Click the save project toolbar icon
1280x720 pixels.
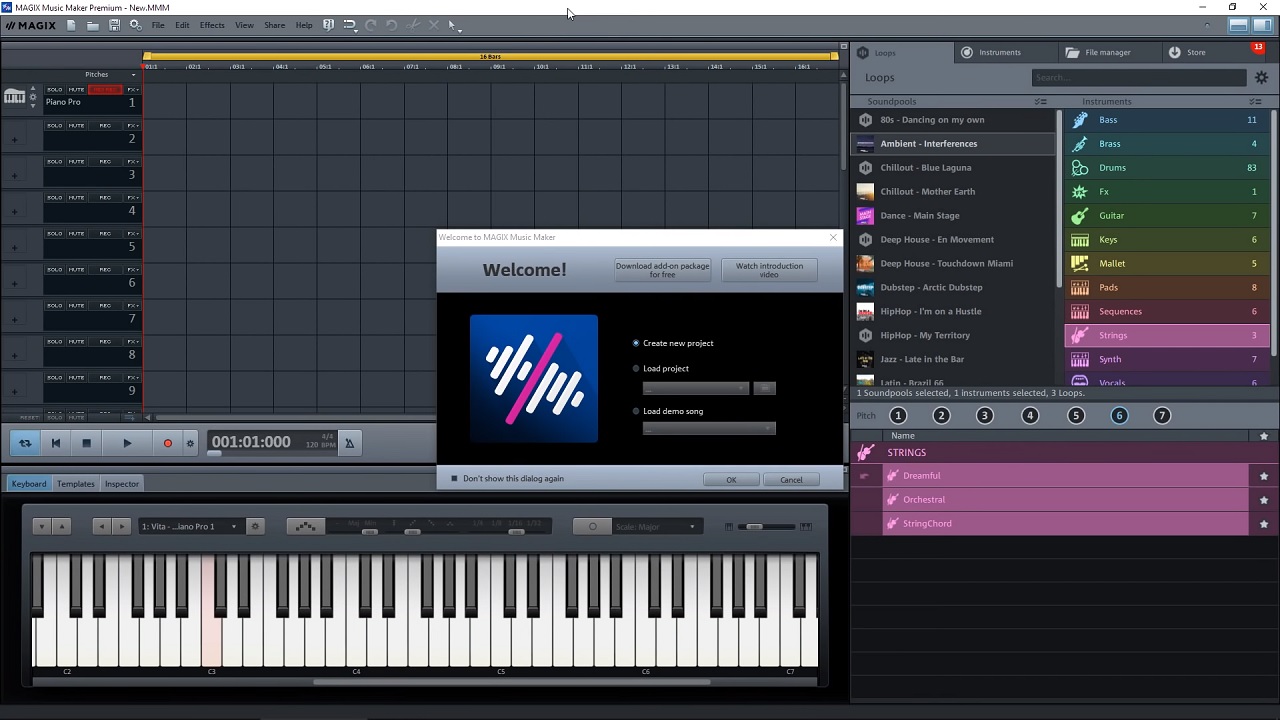coord(114,25)
